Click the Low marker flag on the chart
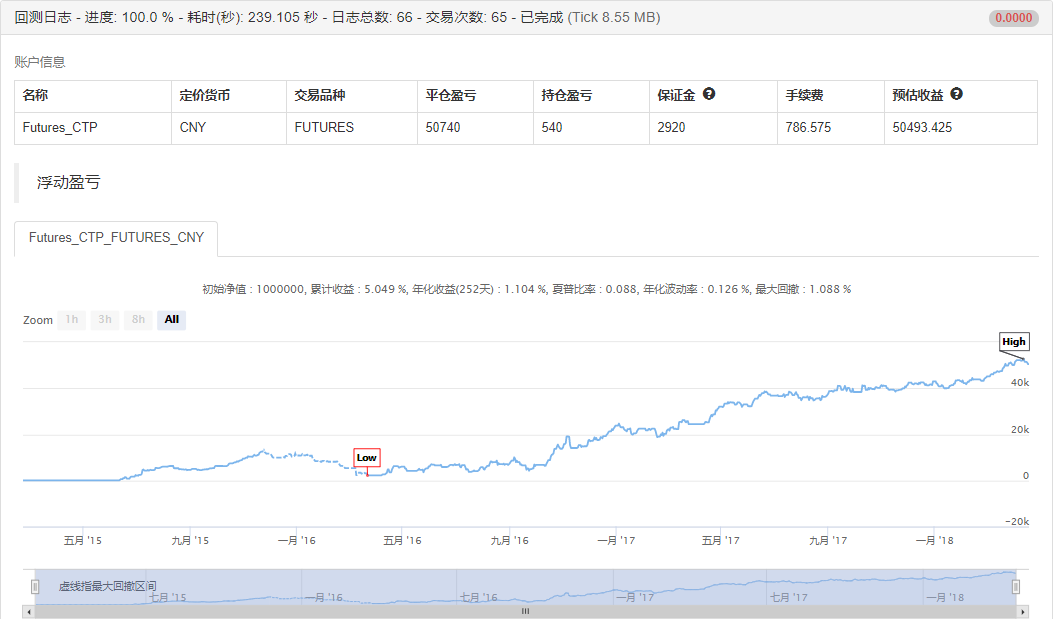Image resolution: width=1053 pixels, height=619 pixels. click(366, 457)
